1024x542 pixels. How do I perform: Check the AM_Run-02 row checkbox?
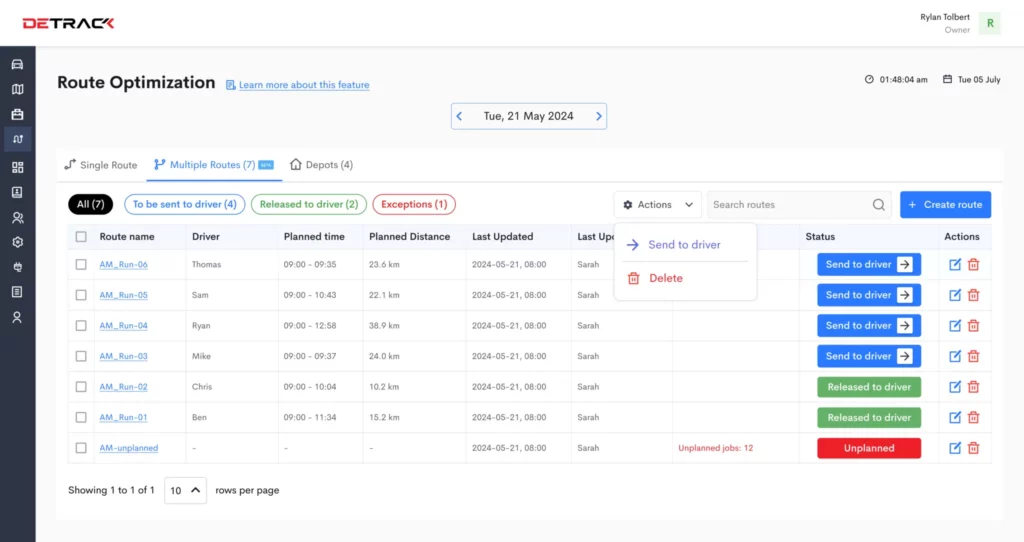point(81,387)
